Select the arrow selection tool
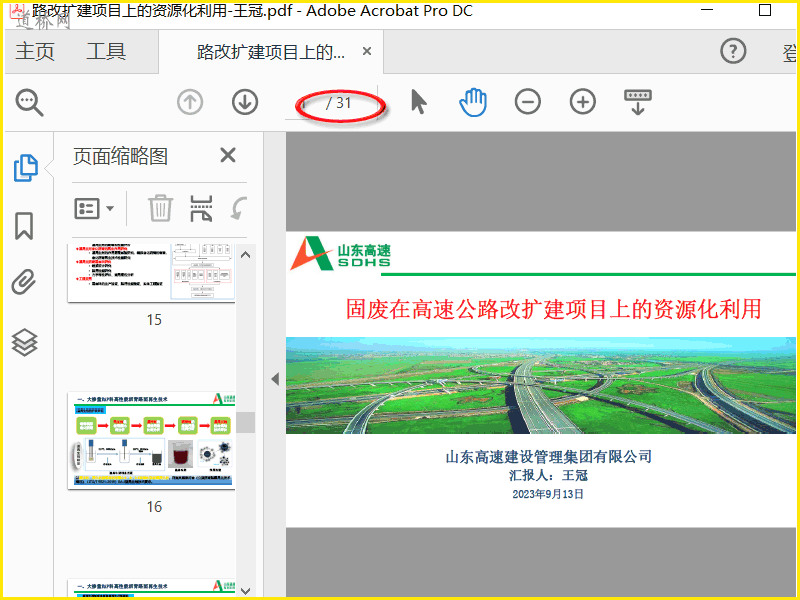The image size is (800, 600). tap(418, 102)
